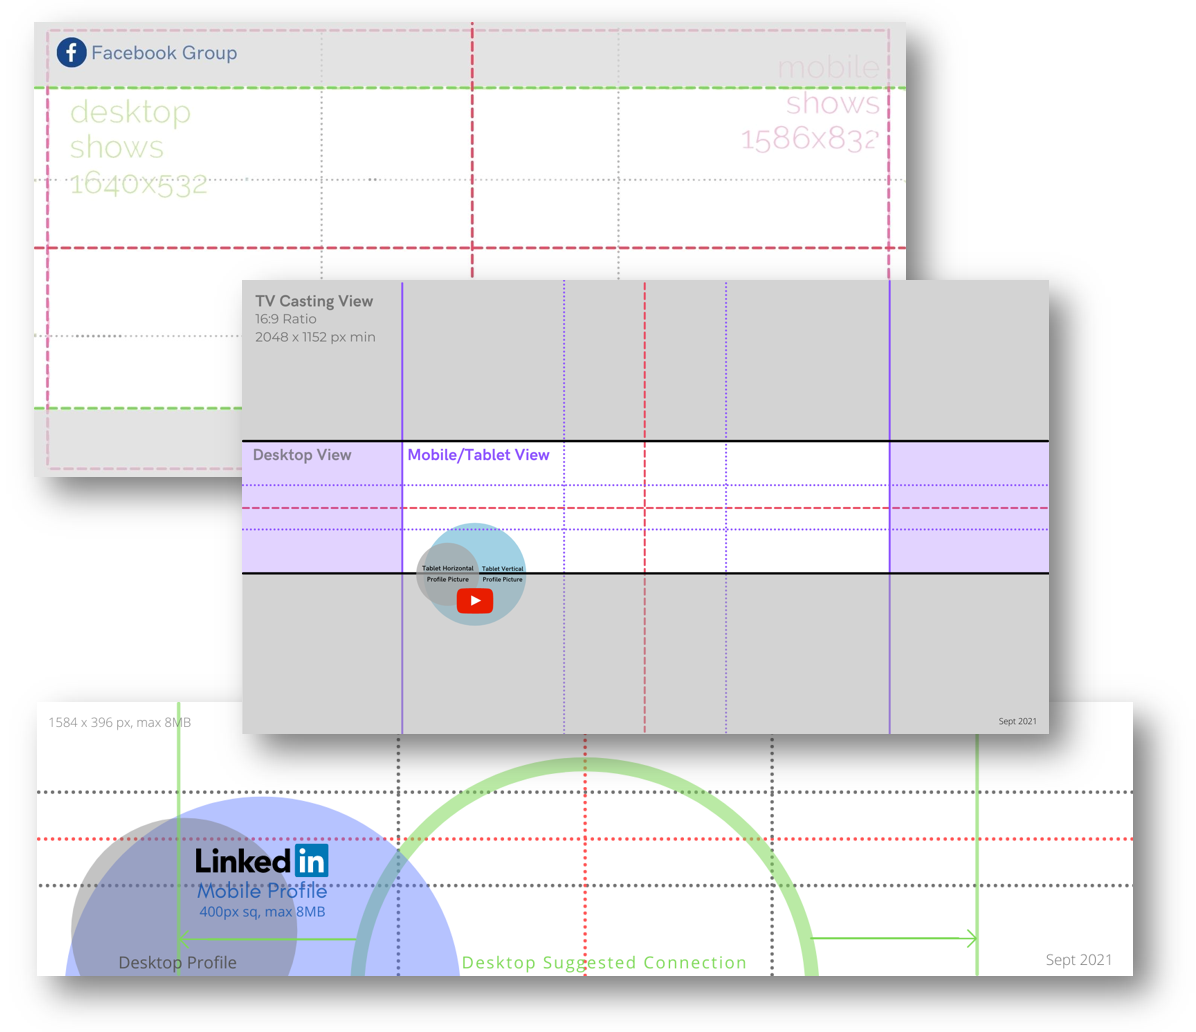Click the Facebook logo icon

(71, 53)
